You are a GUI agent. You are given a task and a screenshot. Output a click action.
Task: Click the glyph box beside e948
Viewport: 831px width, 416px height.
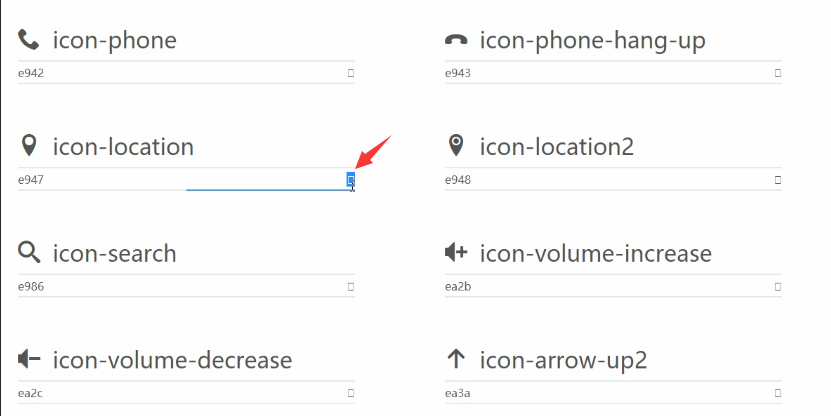coord(778,180)
